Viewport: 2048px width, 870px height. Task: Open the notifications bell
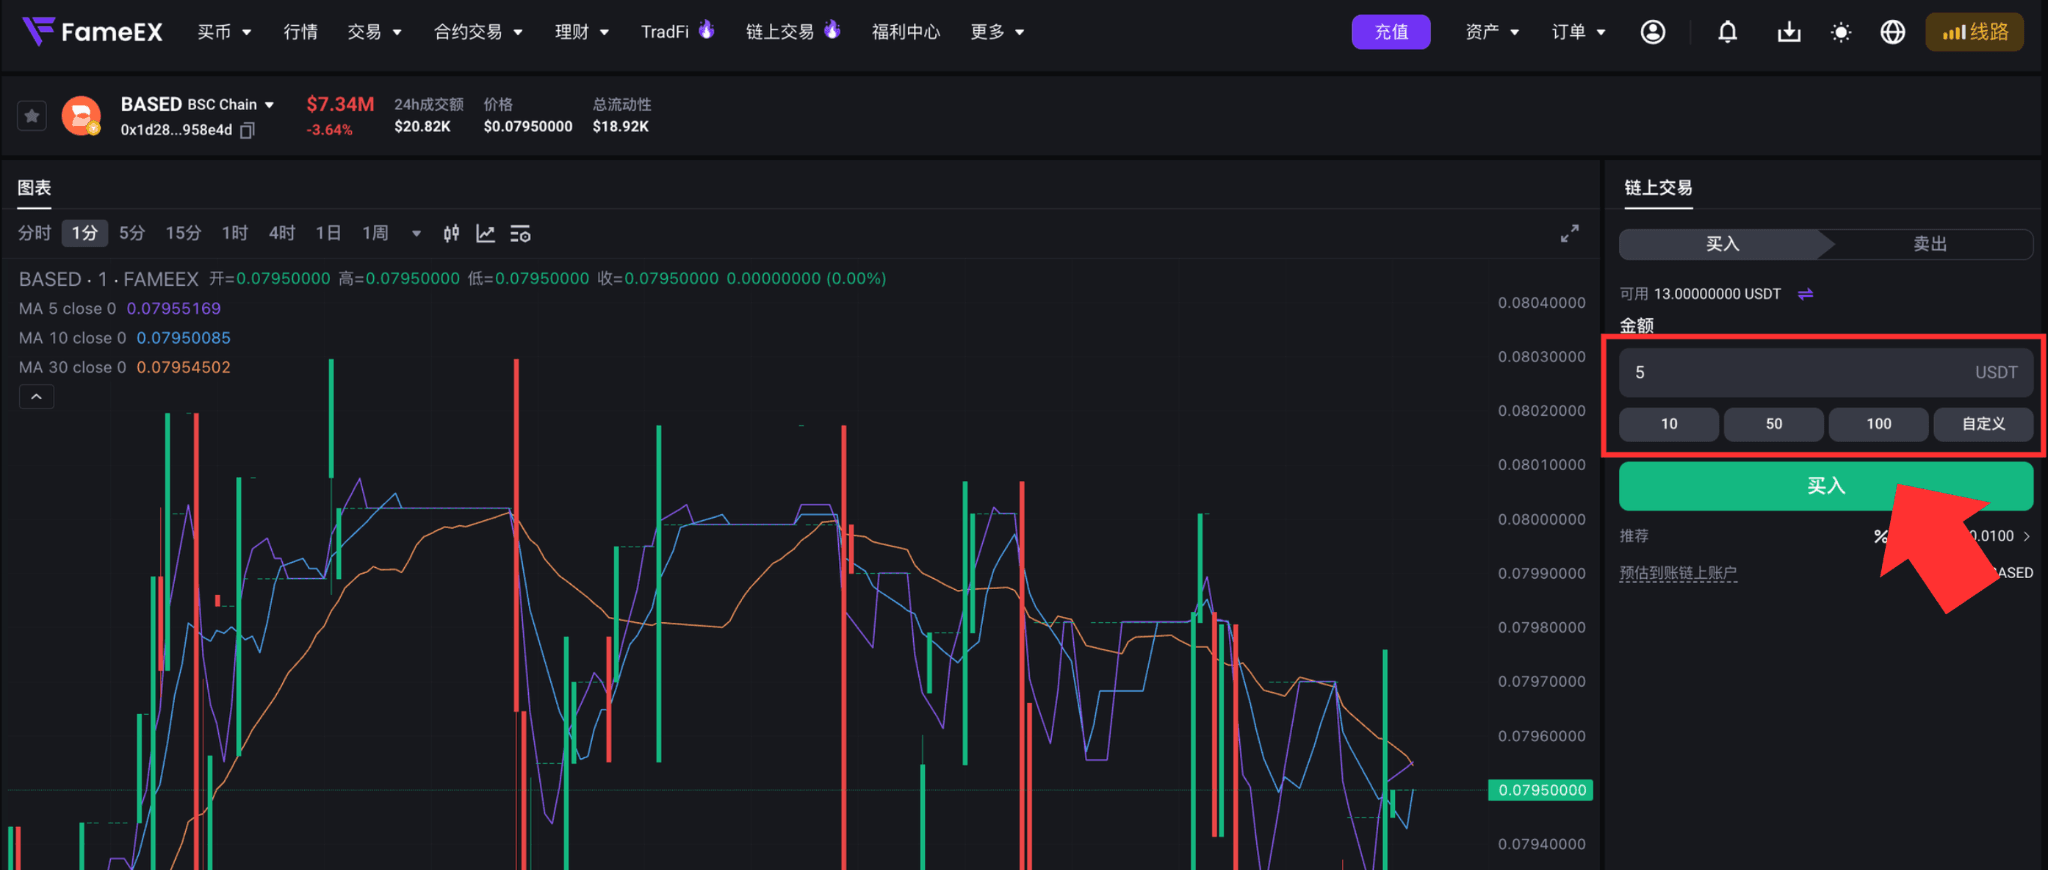click(1727, 32)
